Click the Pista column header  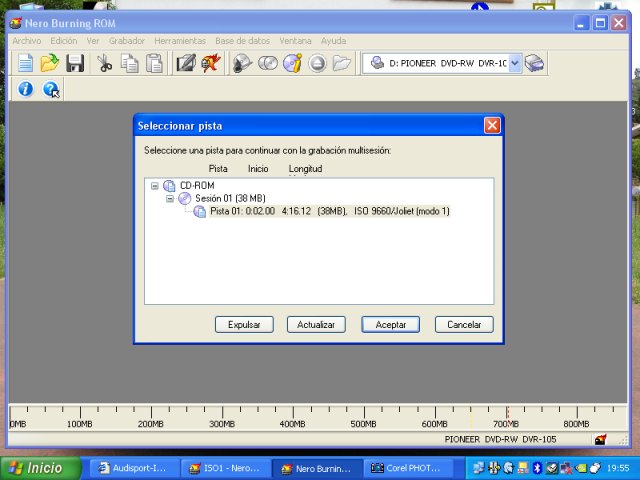(x=218, y=169)
